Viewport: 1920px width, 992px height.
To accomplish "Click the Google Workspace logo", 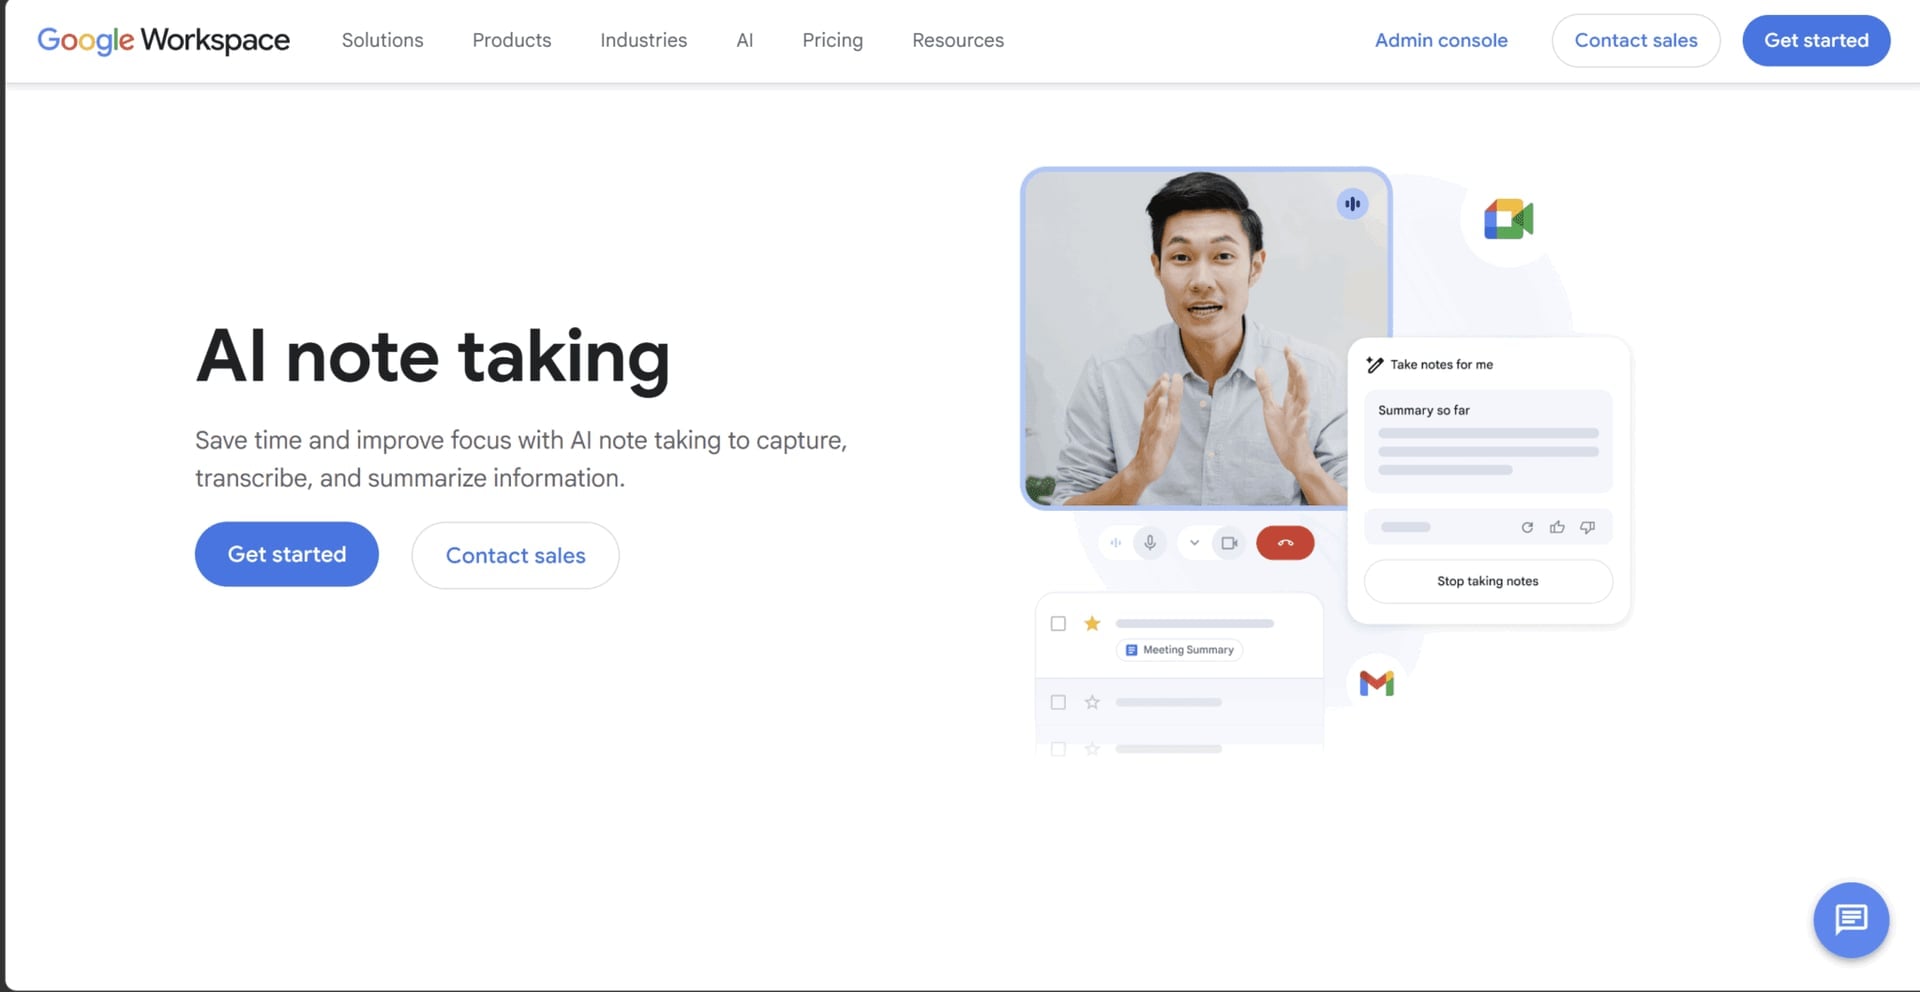I will click(x=163, y=40).
